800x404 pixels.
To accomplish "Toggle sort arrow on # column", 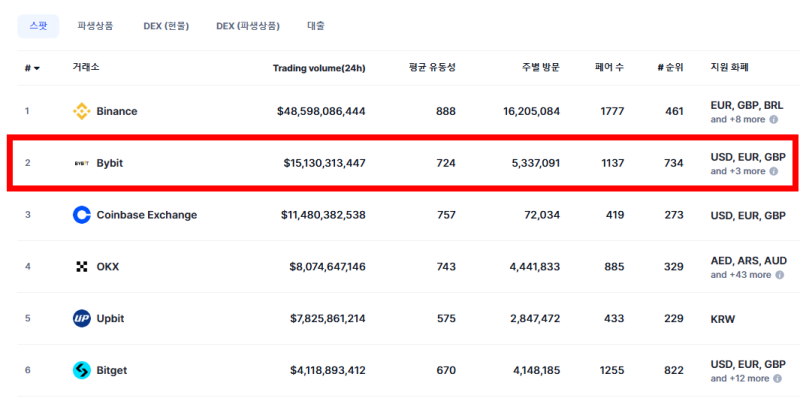I will click(x=37, y=68).
